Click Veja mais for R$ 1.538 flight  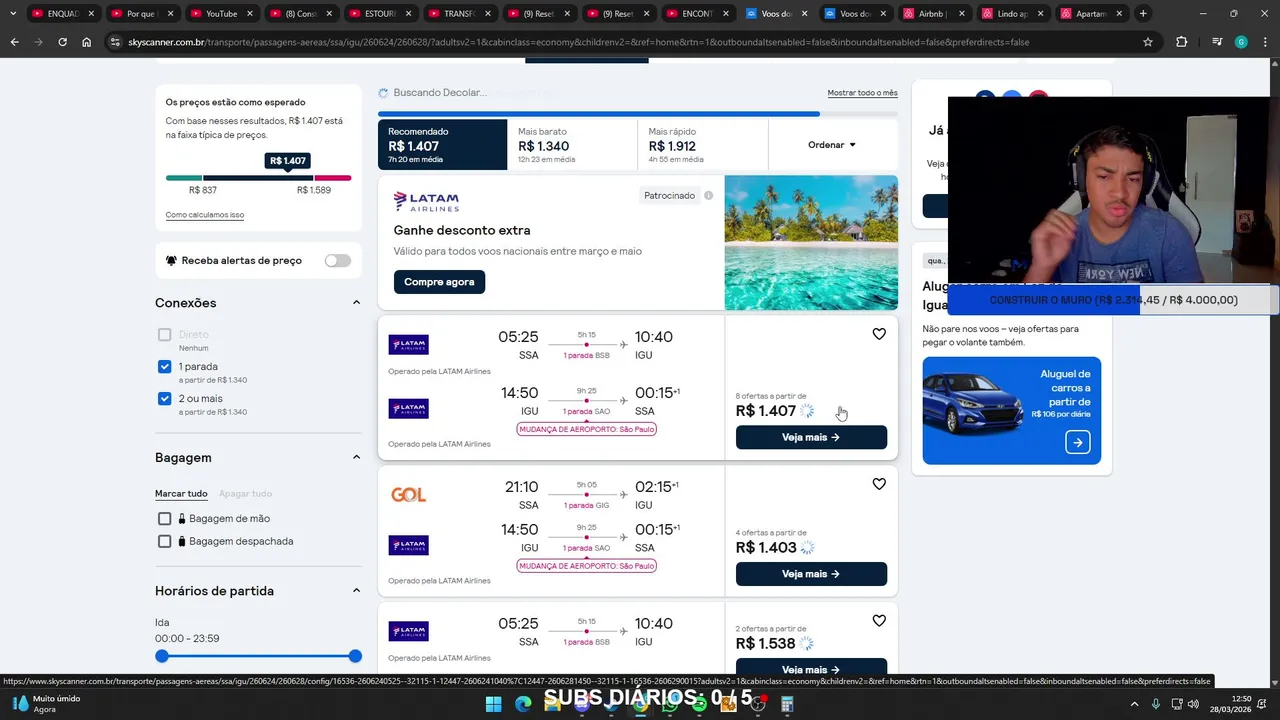811,668
